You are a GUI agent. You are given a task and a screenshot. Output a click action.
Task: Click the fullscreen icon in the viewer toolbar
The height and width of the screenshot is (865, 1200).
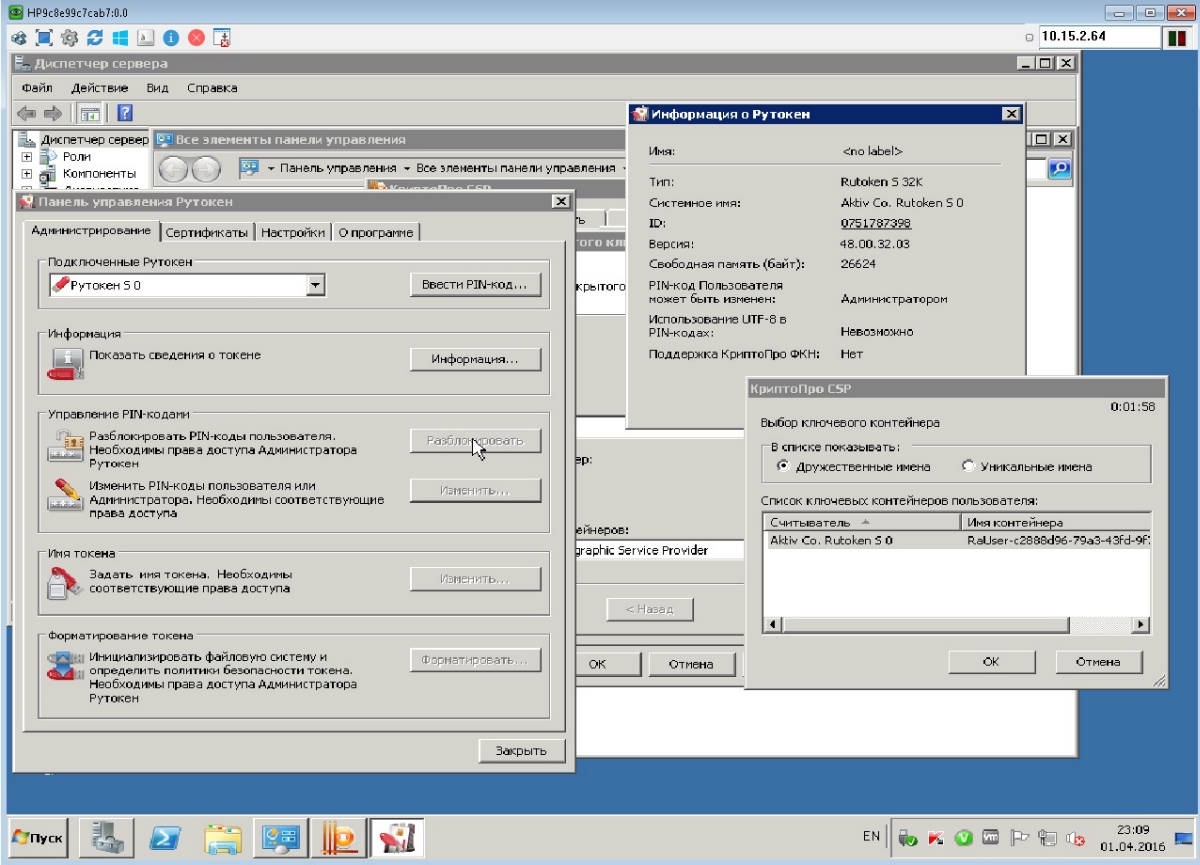(44, 38)
